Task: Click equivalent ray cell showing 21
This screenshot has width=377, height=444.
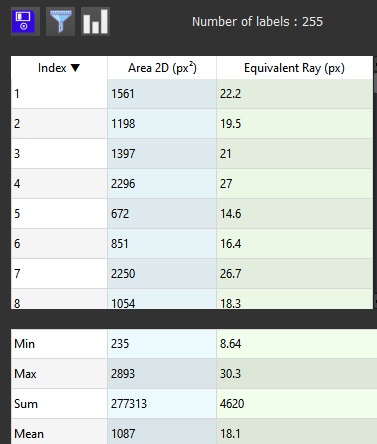Action: click(x=295, y=154)
